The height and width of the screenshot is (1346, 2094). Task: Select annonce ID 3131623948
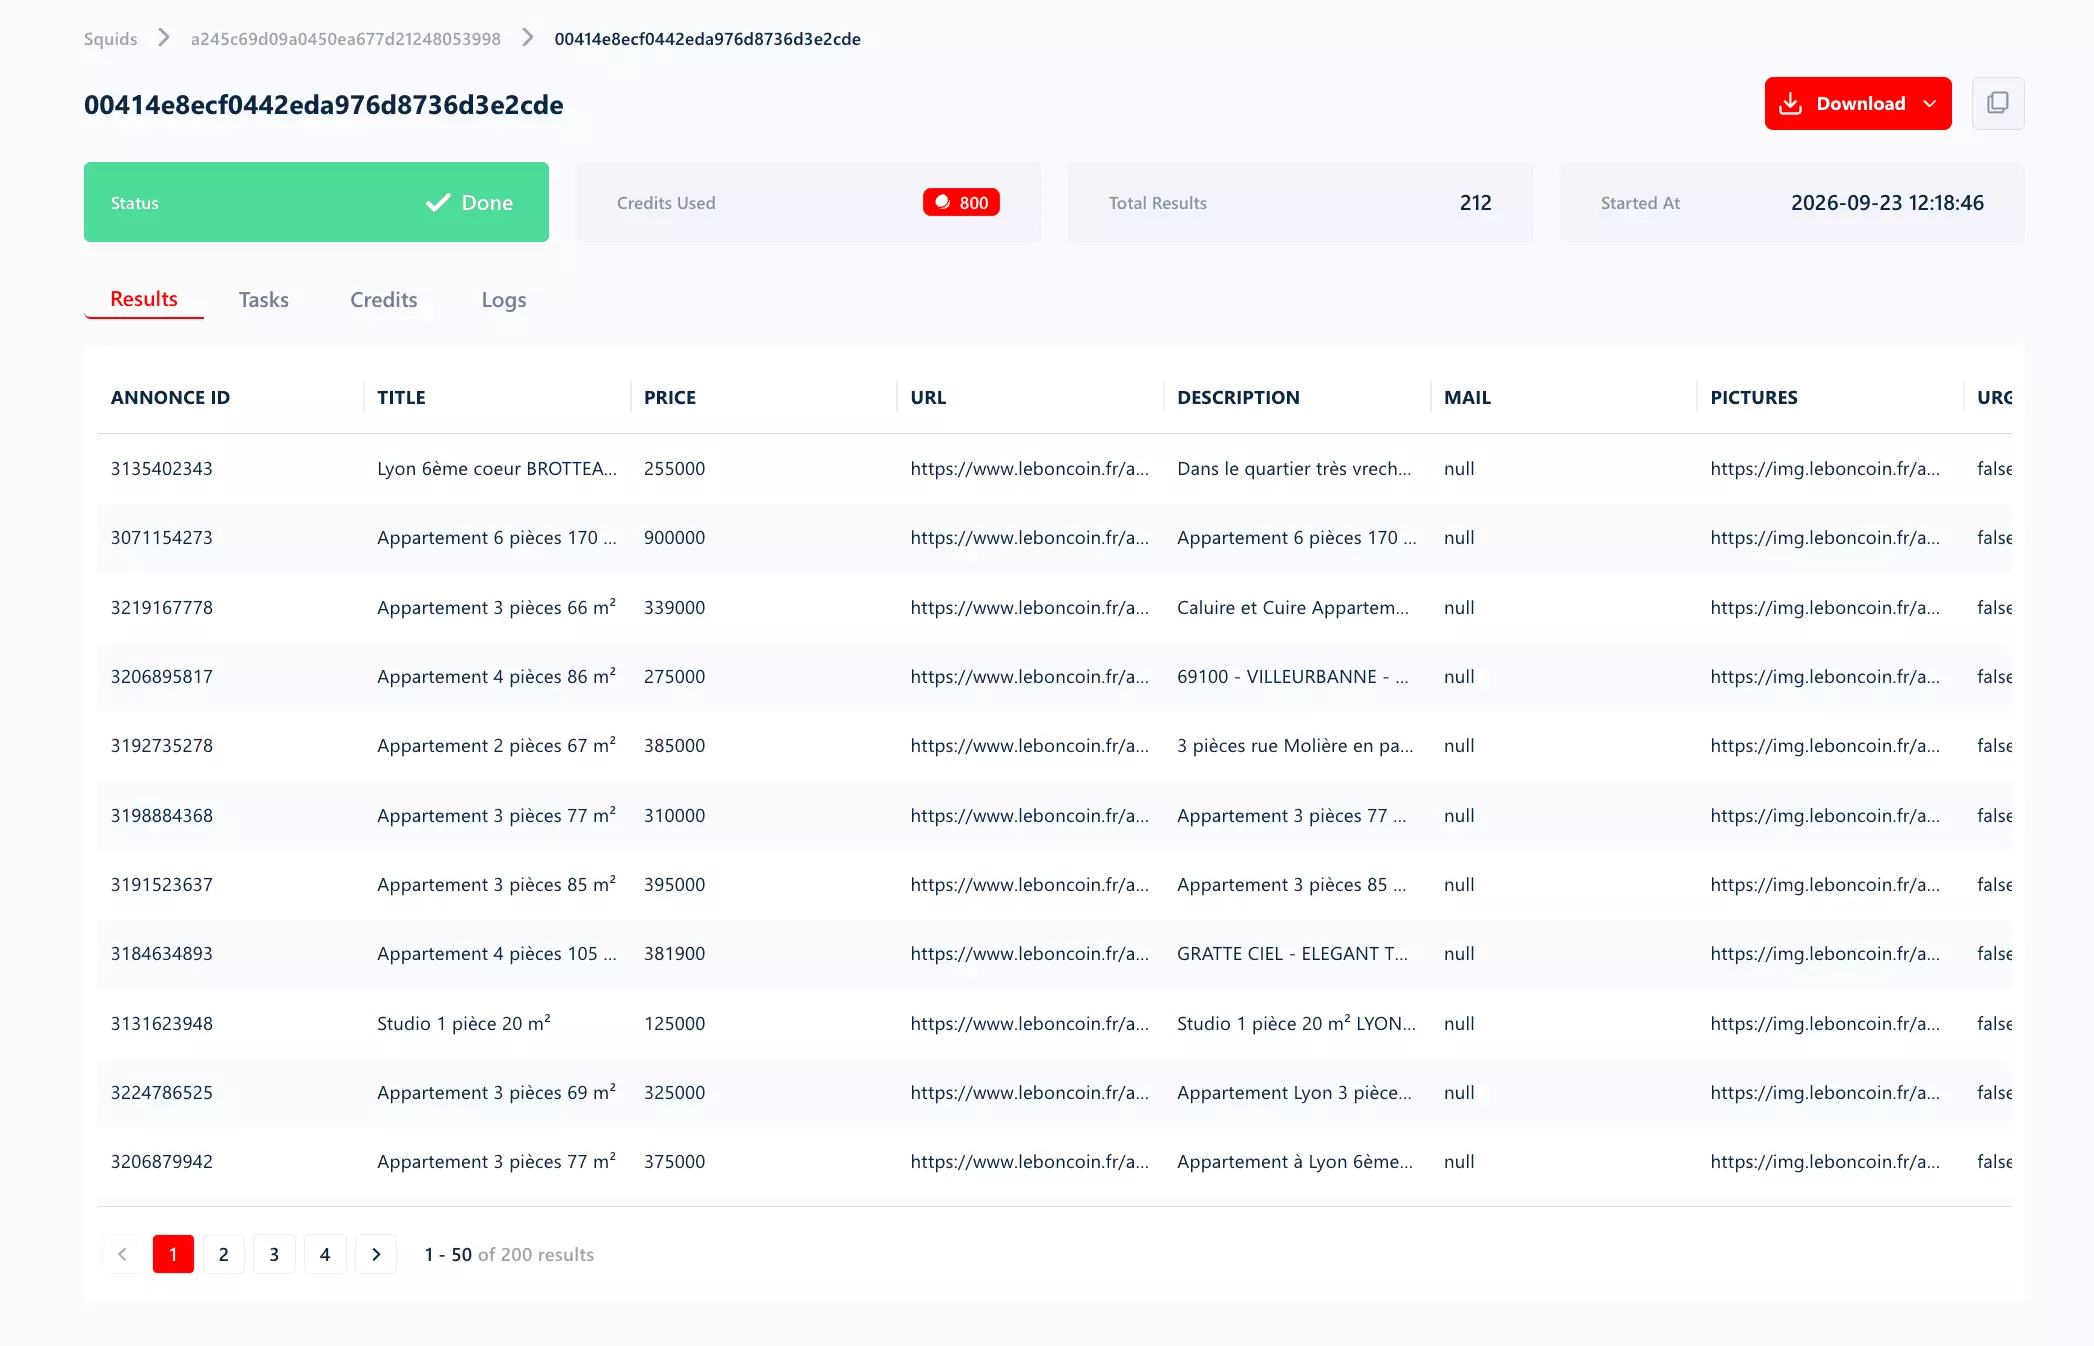click(162, 1023)
